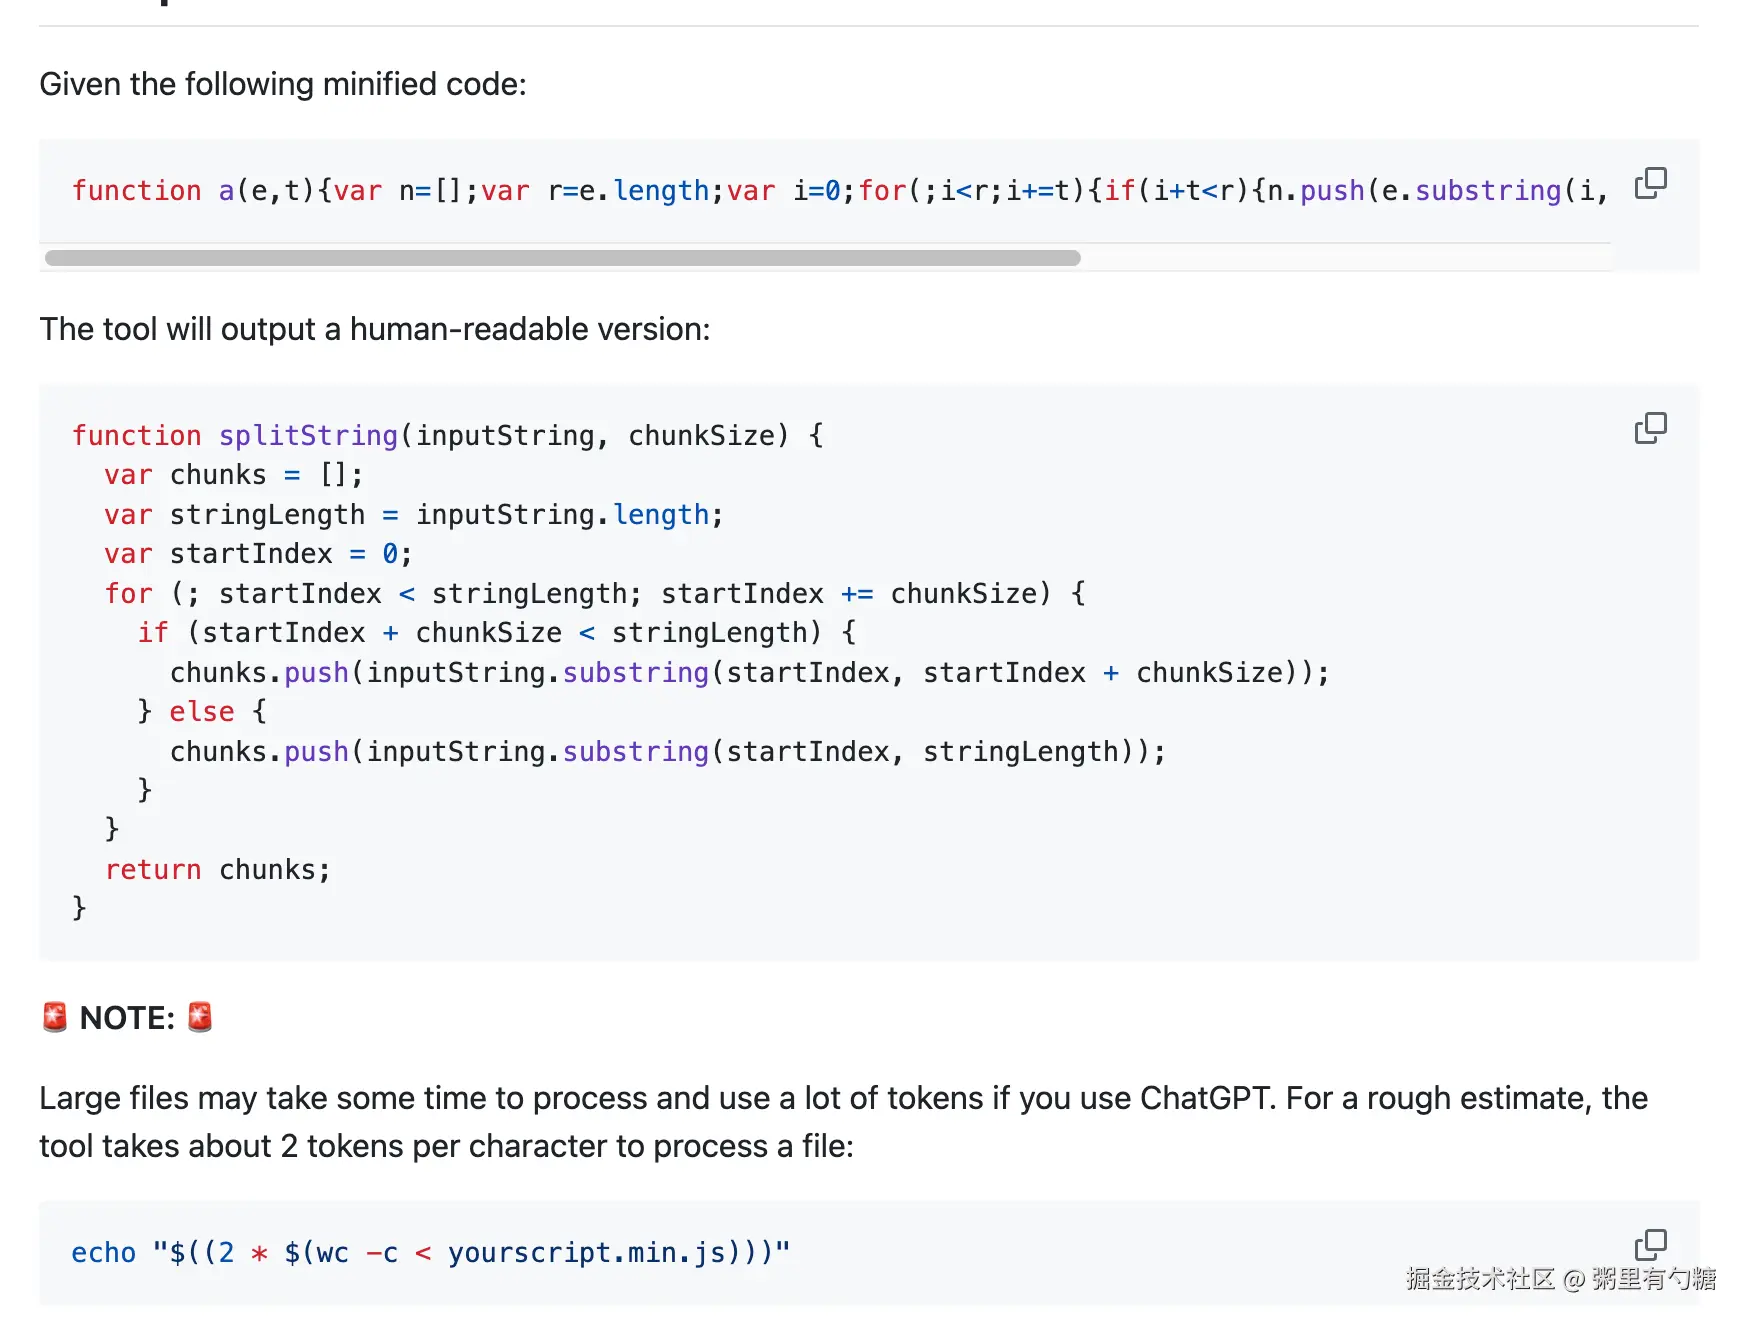Click 'Given the following minified code' text

pyautogui.click(x=283, y=84)
